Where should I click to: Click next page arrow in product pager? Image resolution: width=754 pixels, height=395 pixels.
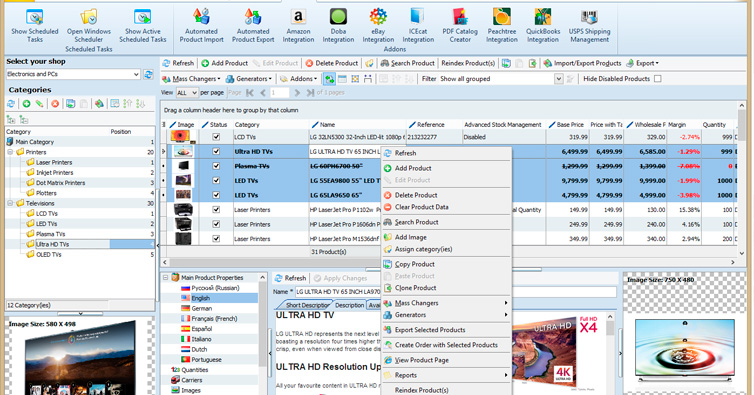(x=297, y=92)
